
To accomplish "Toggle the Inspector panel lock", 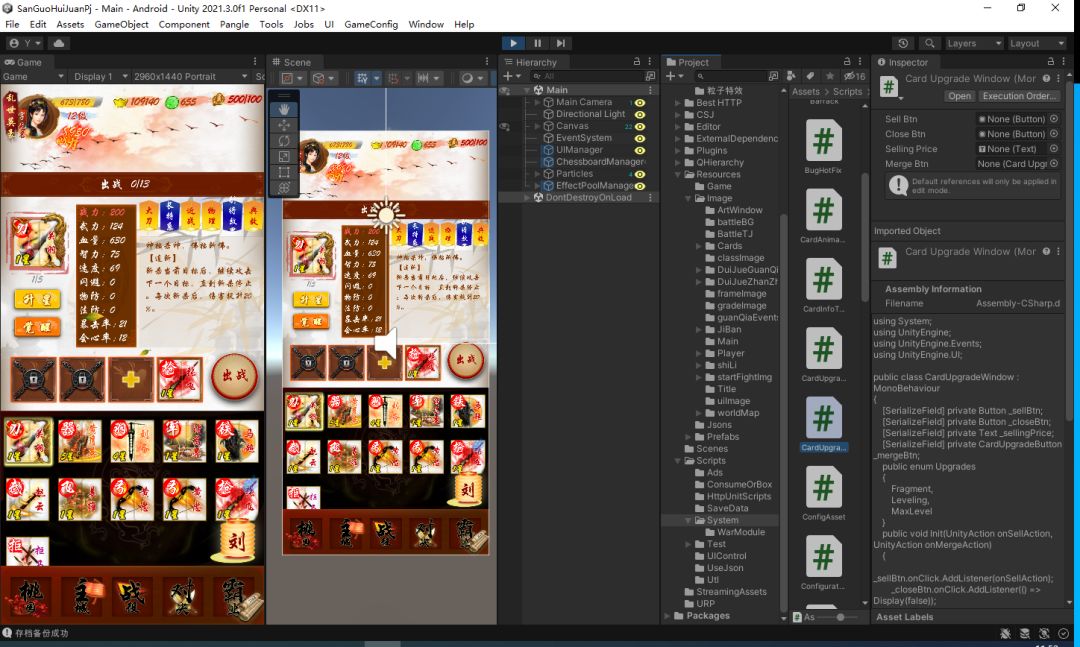I will click(x=1052, y=62).
